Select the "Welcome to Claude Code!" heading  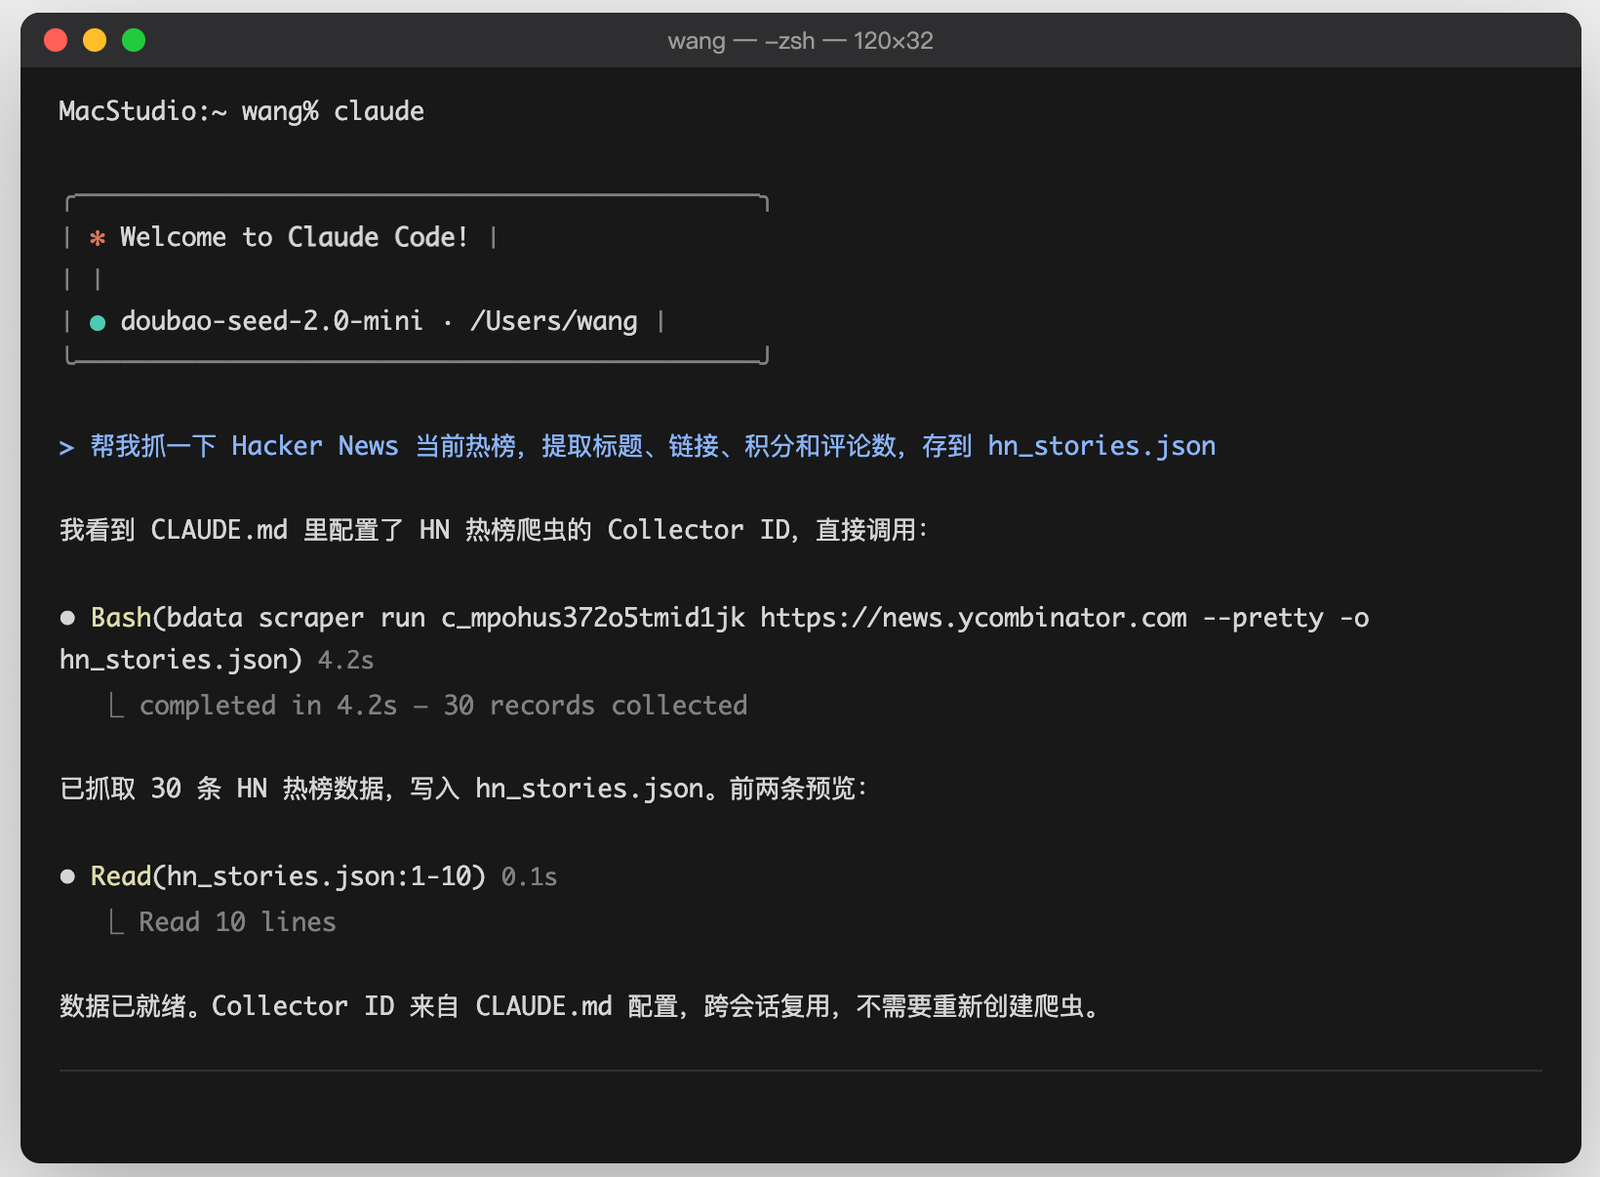point(294,237)
